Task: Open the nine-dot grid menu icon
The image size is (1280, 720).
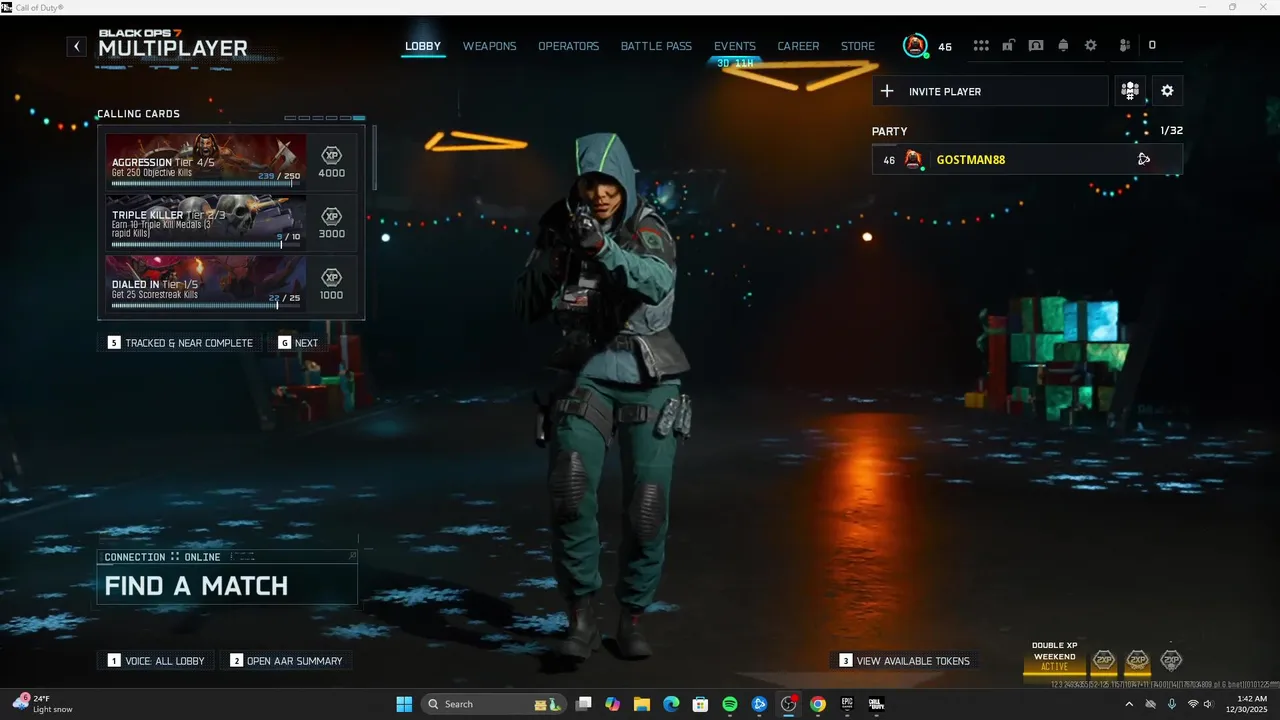Action: pos(981,46)
